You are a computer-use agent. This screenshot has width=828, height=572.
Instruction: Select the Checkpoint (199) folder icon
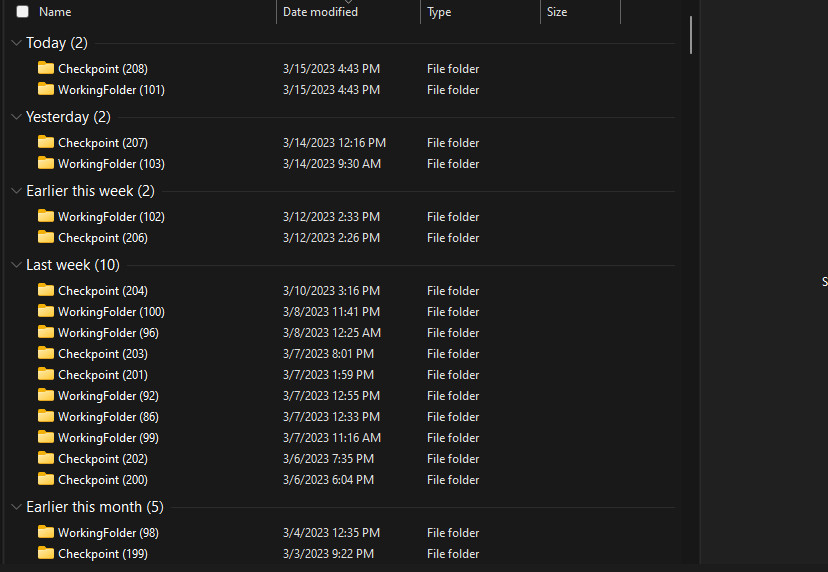pyautogui.click(x=46, y=553)
